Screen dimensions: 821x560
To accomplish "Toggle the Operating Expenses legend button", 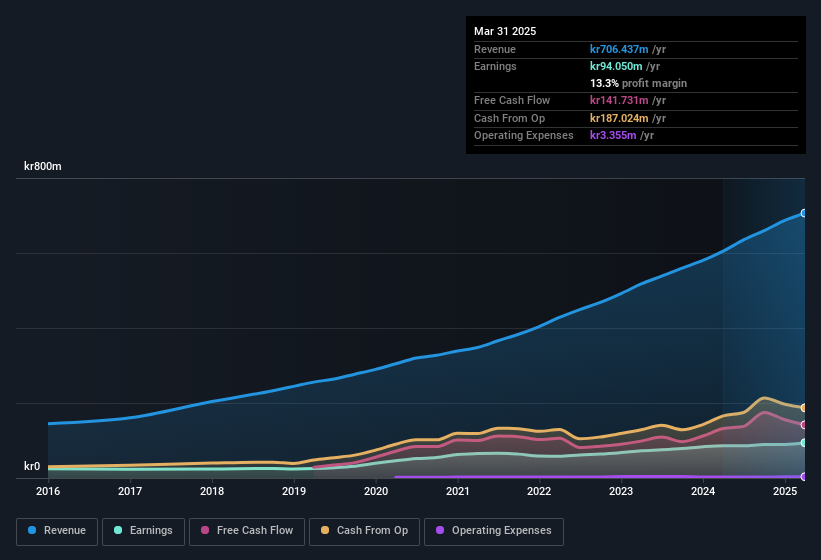I will point(494,532).
